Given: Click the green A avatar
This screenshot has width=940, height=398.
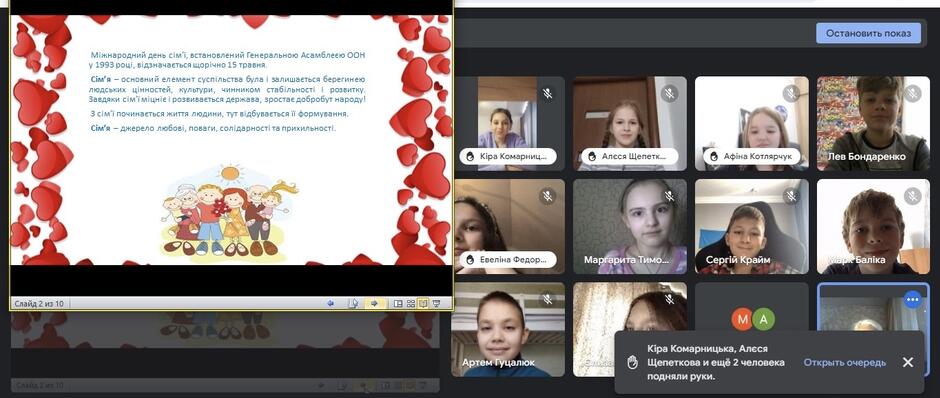Looking at the screenshot, I should pyautogui.click(x=764, y=319).
